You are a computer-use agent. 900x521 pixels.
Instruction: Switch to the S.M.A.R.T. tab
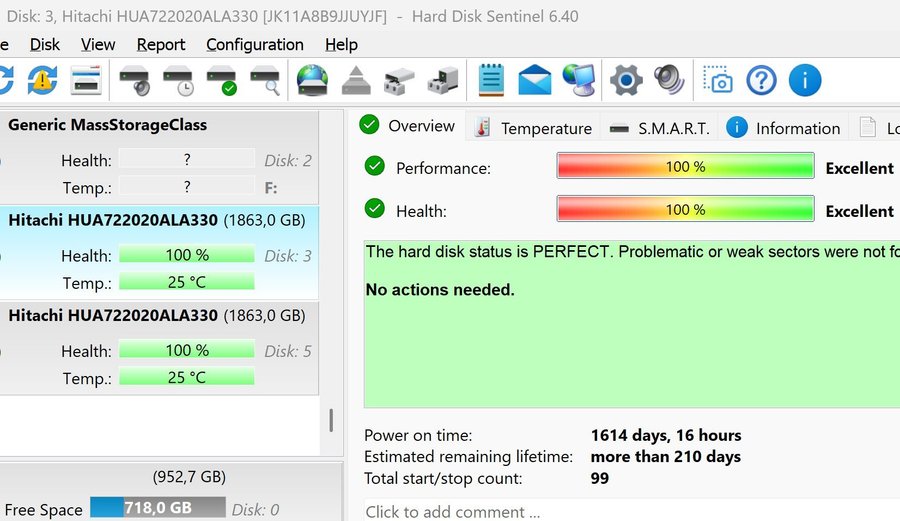(660, 128)
